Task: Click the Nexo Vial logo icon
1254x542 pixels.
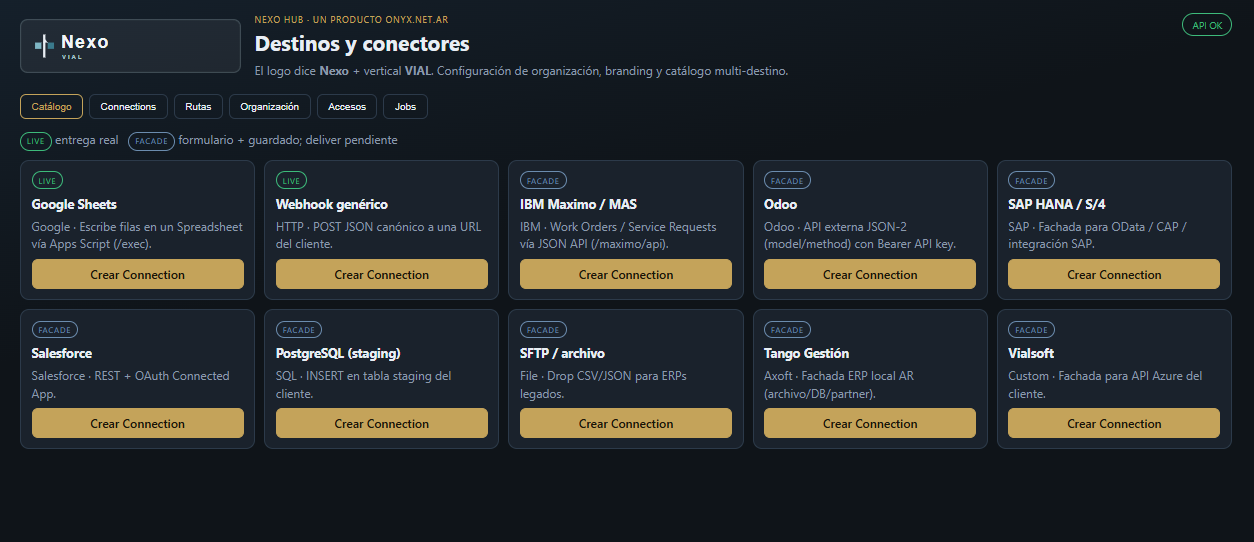Action: 44,45
